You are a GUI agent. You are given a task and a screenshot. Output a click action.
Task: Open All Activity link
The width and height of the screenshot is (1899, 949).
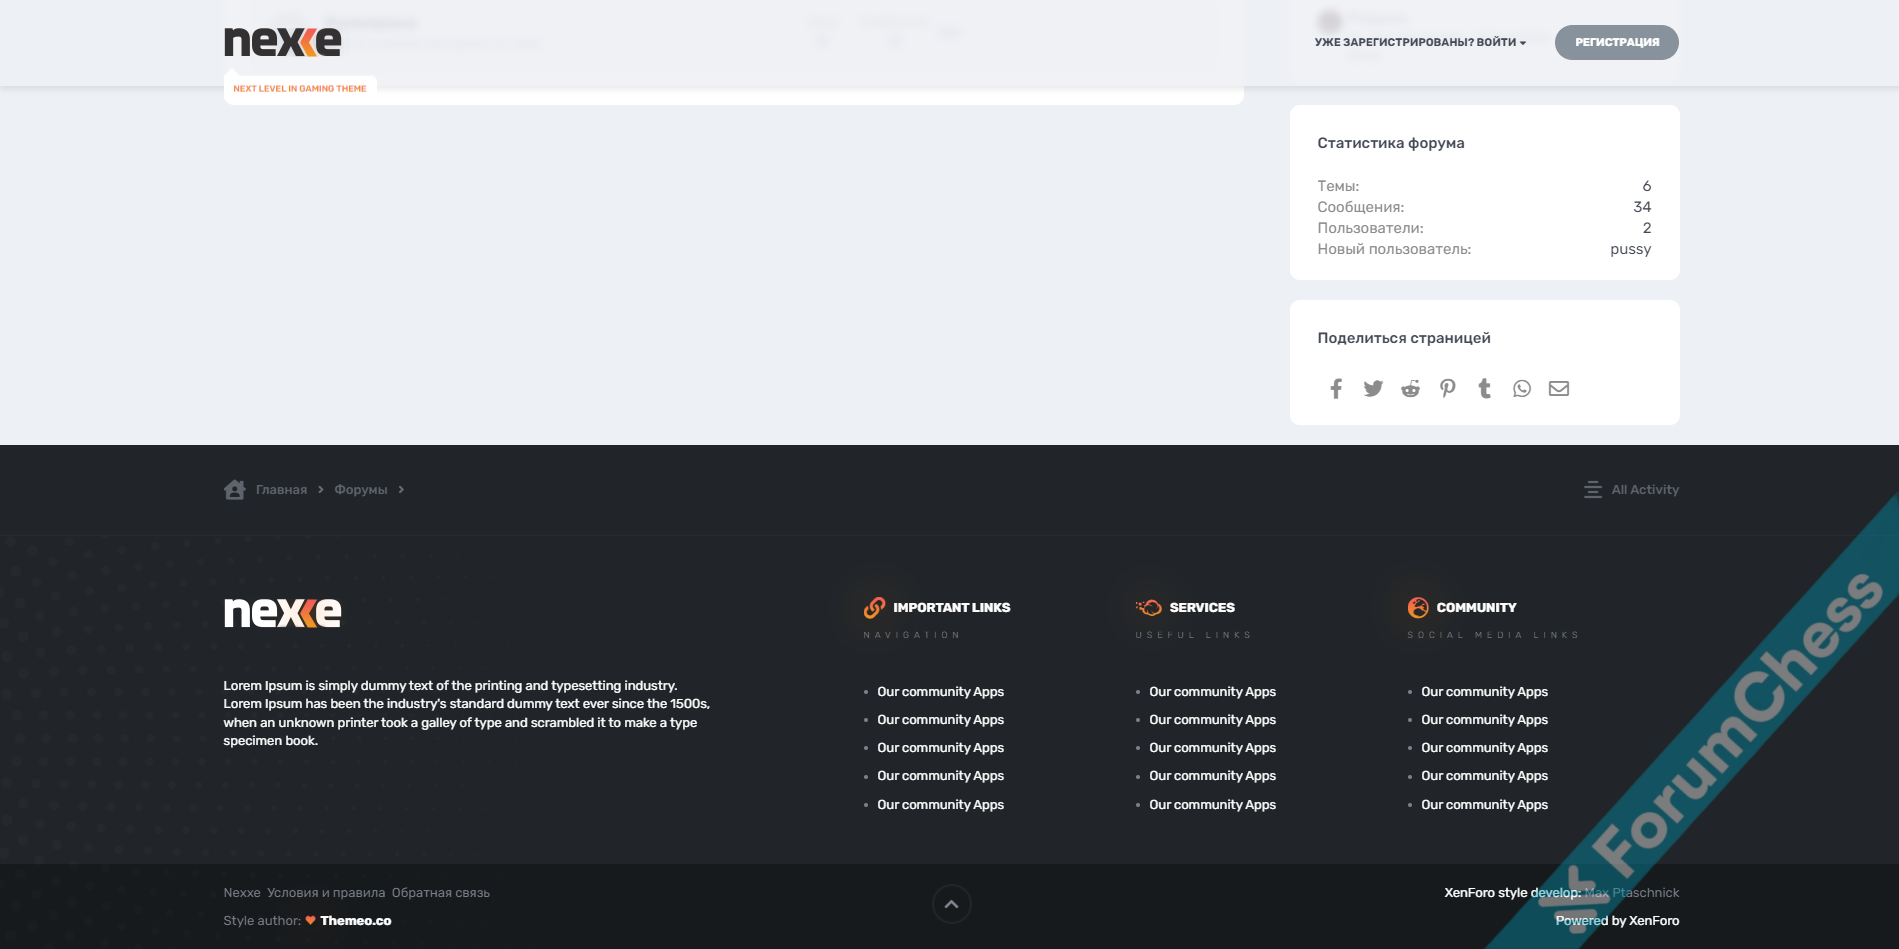pyautogui.click(x=1644, y=490)
